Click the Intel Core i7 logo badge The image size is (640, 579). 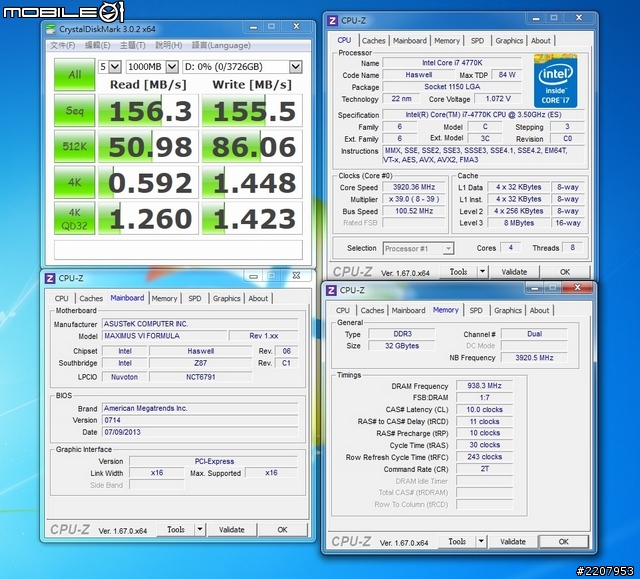pos(556,81)
